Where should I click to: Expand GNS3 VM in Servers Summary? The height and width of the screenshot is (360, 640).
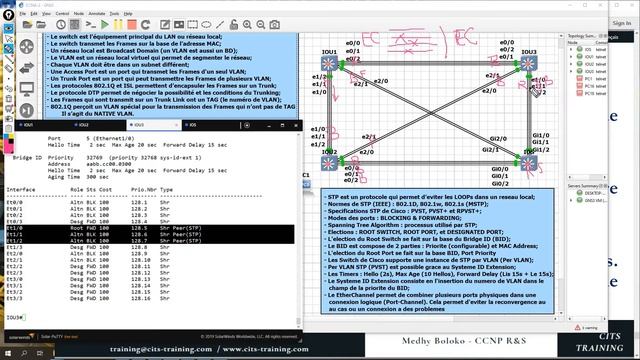571,200
